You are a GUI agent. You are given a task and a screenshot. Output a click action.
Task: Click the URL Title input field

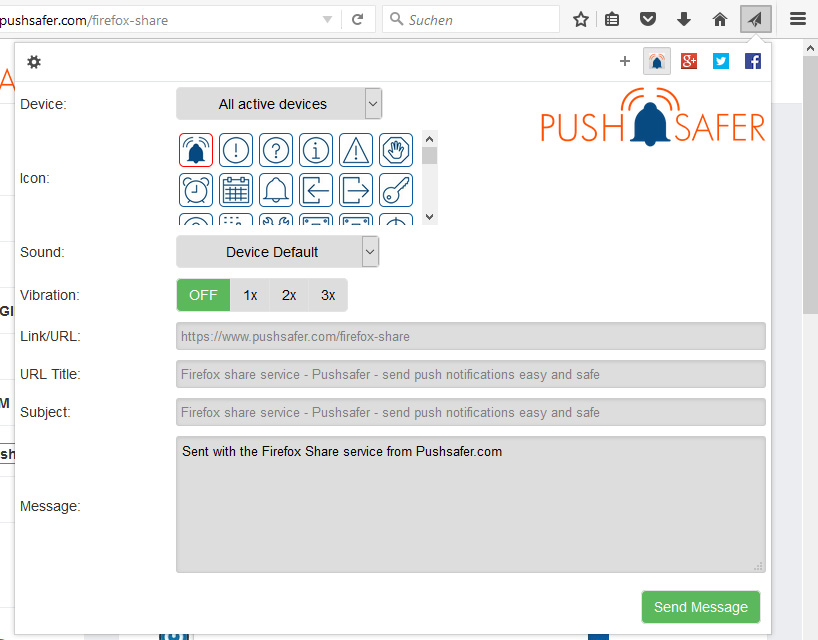point(471,374)
